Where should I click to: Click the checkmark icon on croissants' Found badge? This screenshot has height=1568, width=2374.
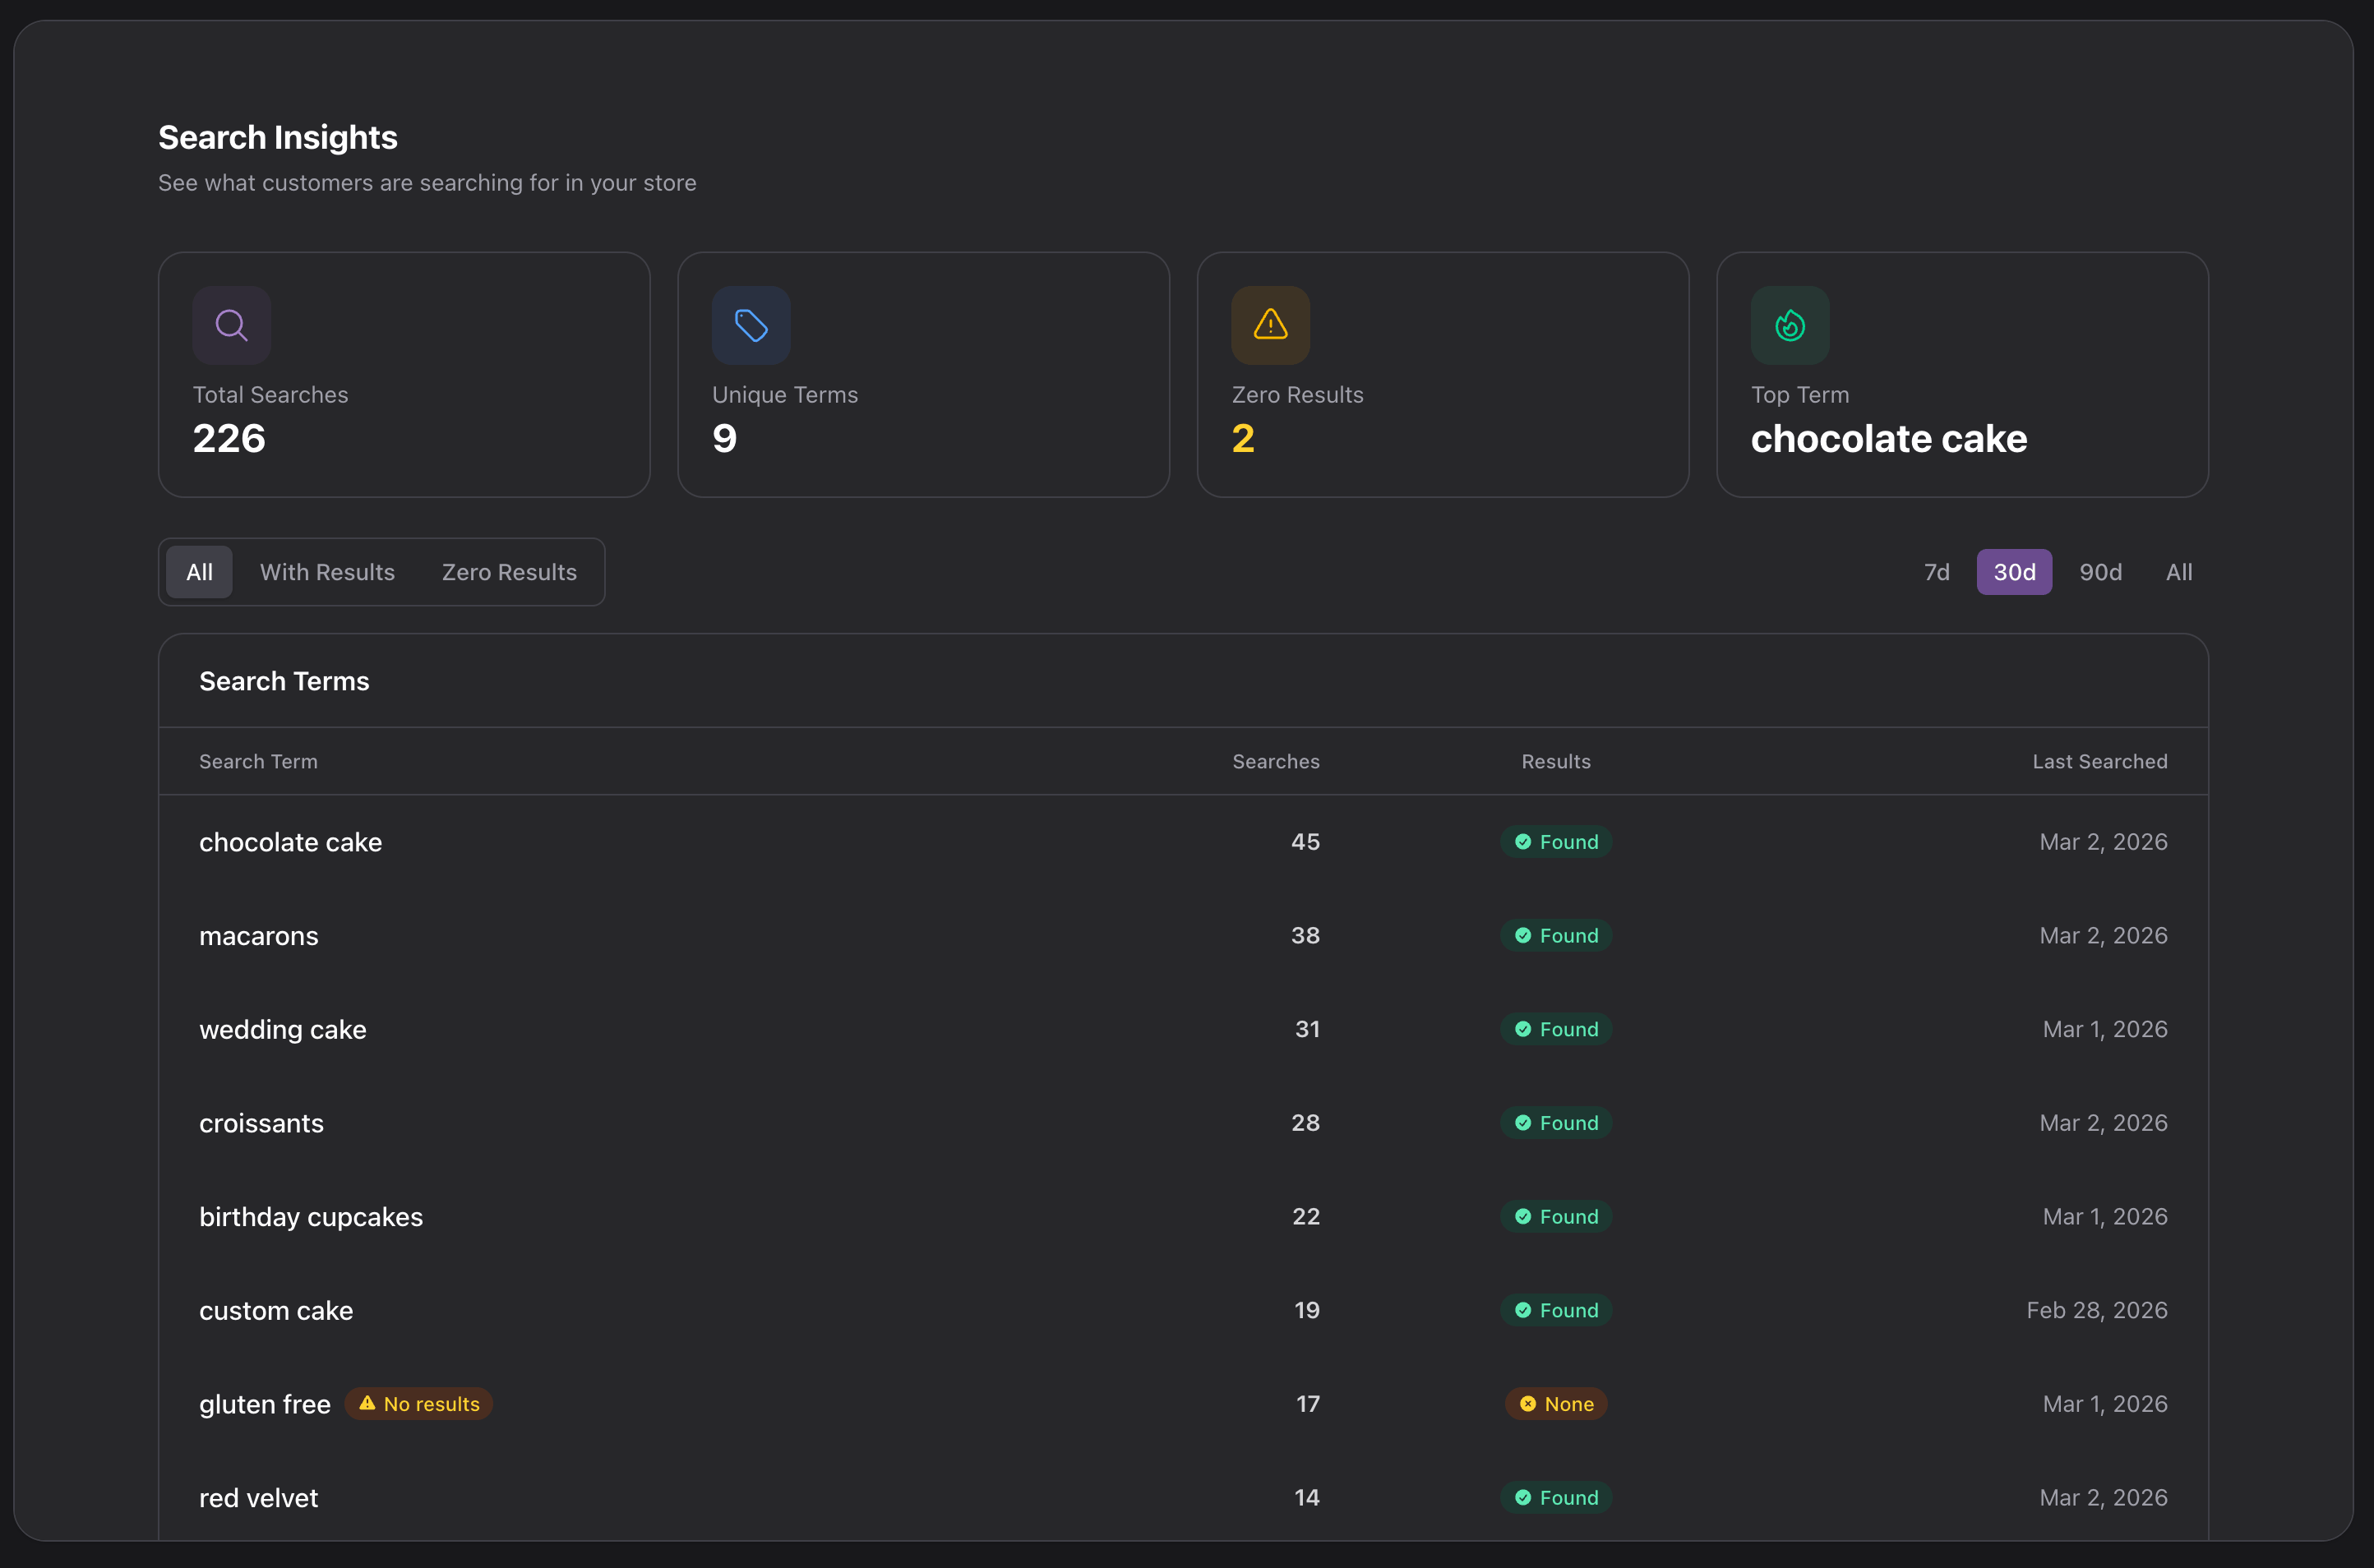pos(1524,1122)
